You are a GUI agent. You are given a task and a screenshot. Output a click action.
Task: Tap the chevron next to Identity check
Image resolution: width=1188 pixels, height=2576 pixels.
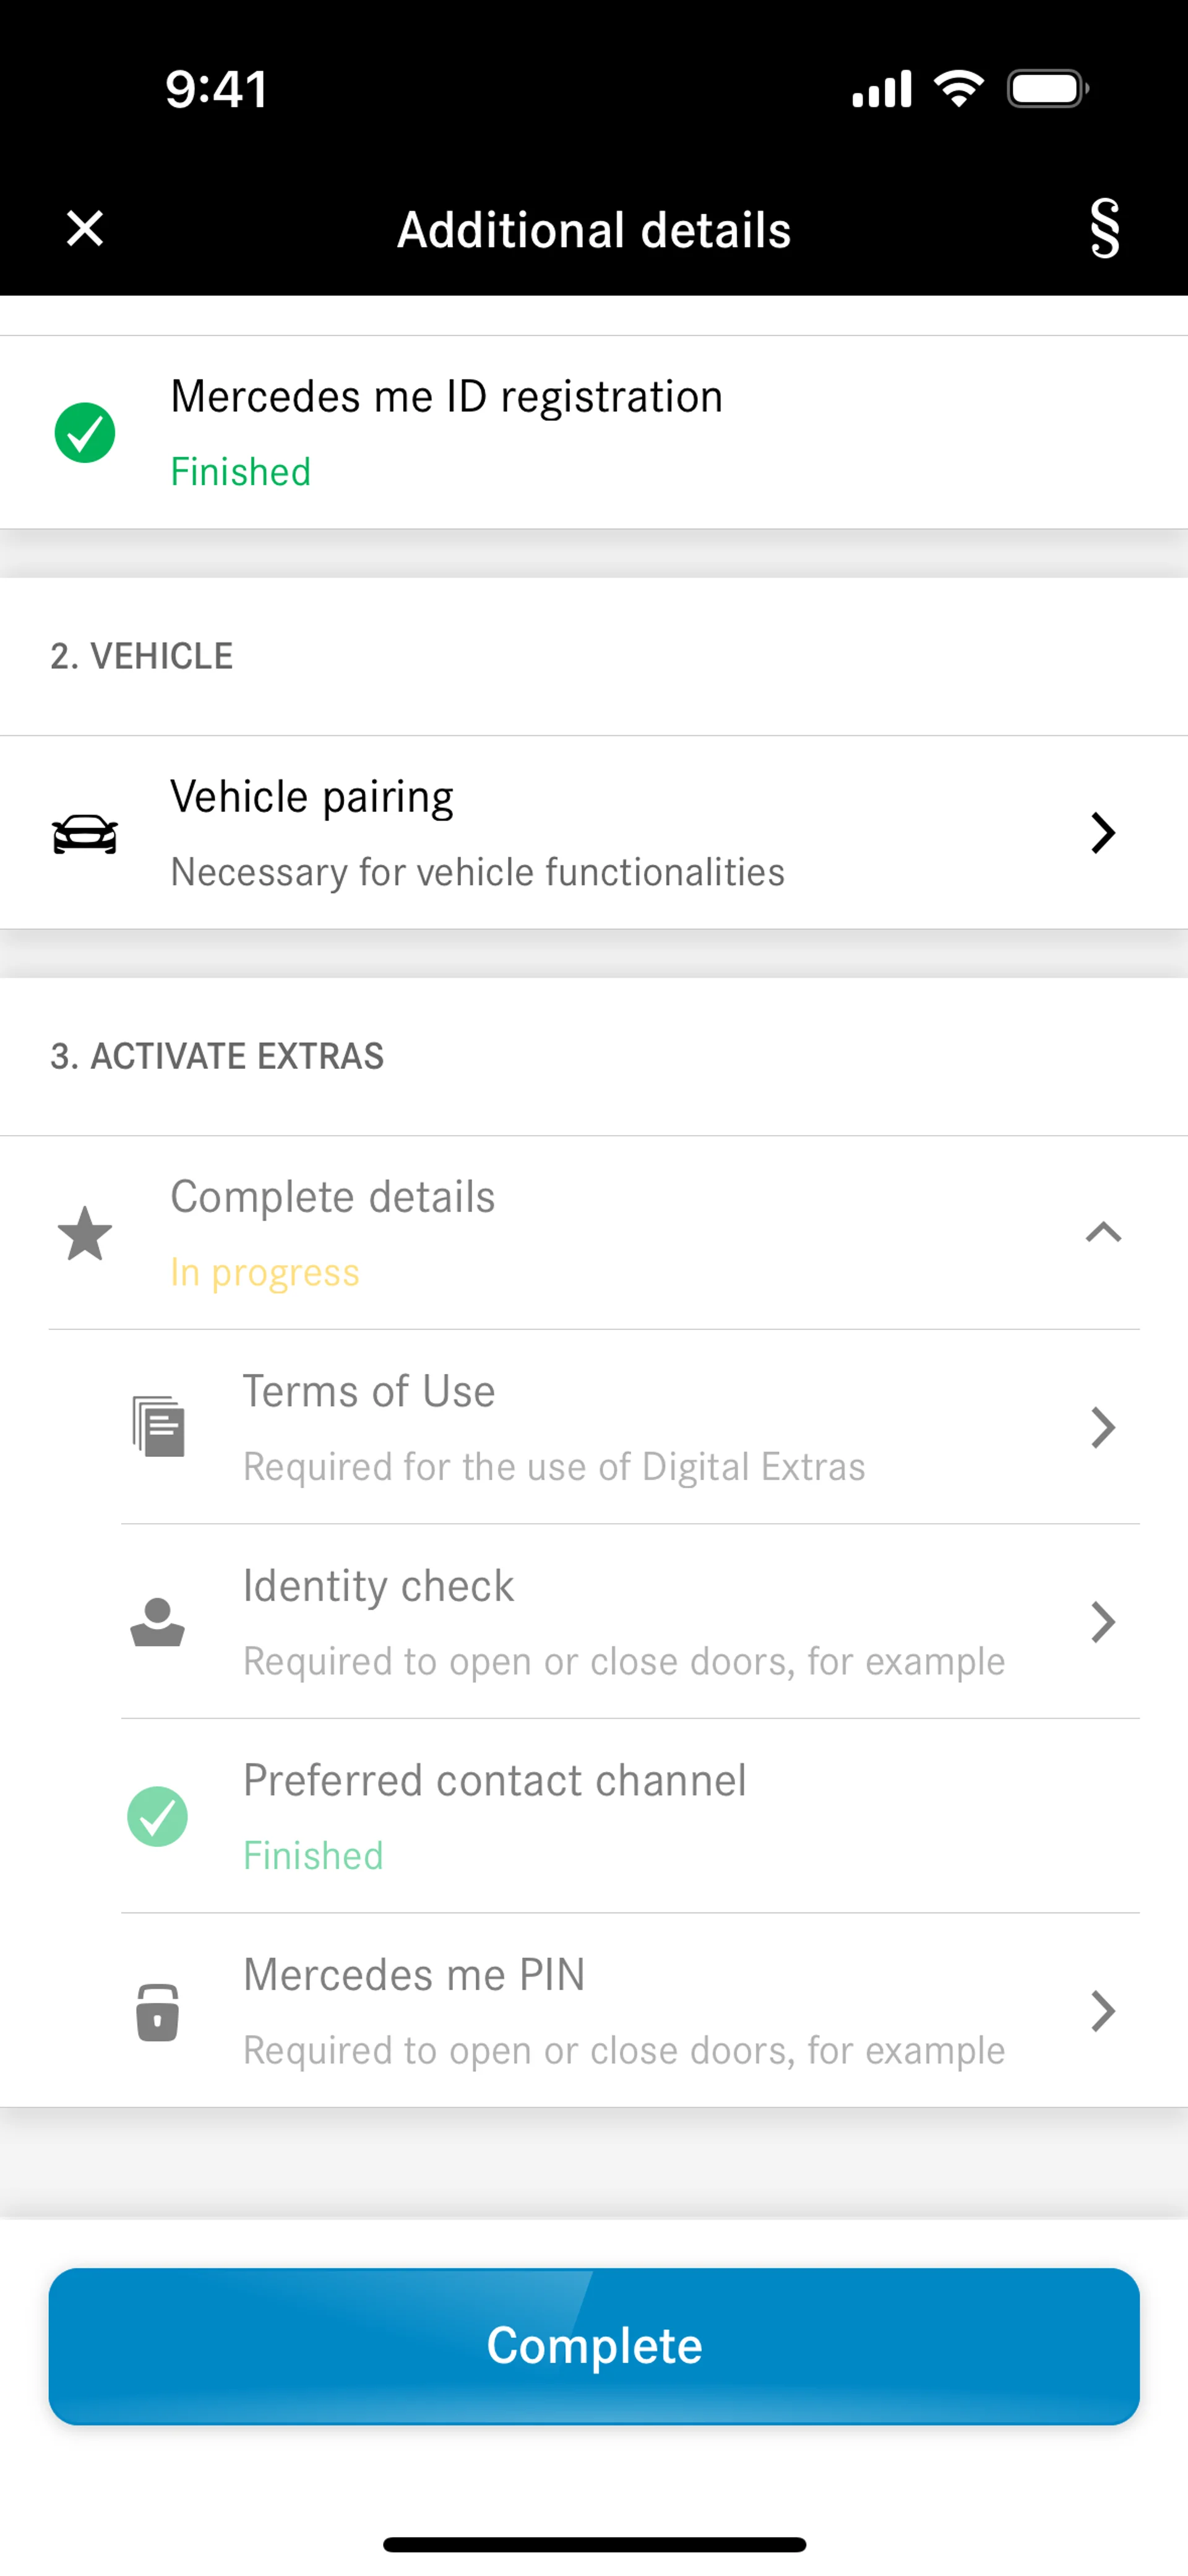(x=1103, y=1622)
